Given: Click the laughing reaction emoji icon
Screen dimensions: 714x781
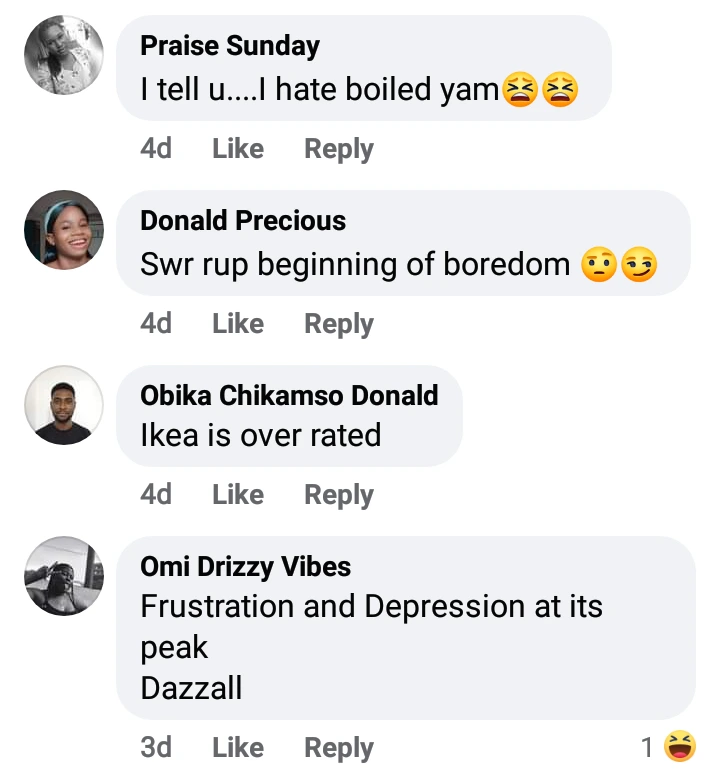Looking at the screenshot, I should click(680, 746).
